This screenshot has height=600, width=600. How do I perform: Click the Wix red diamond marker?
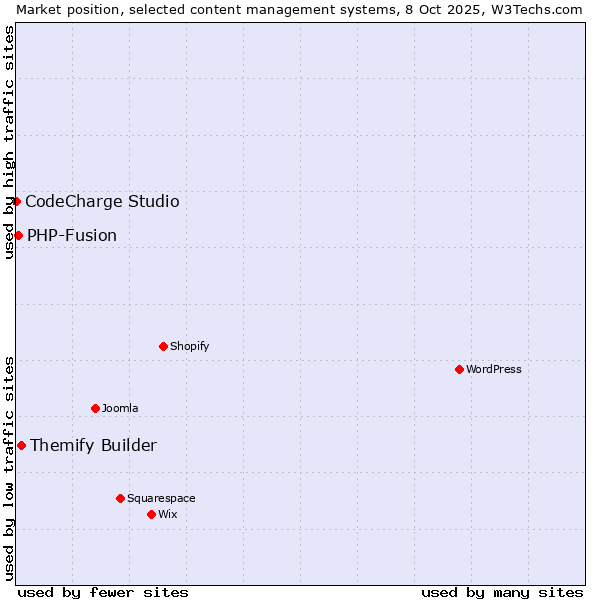(x=151, y=514)
